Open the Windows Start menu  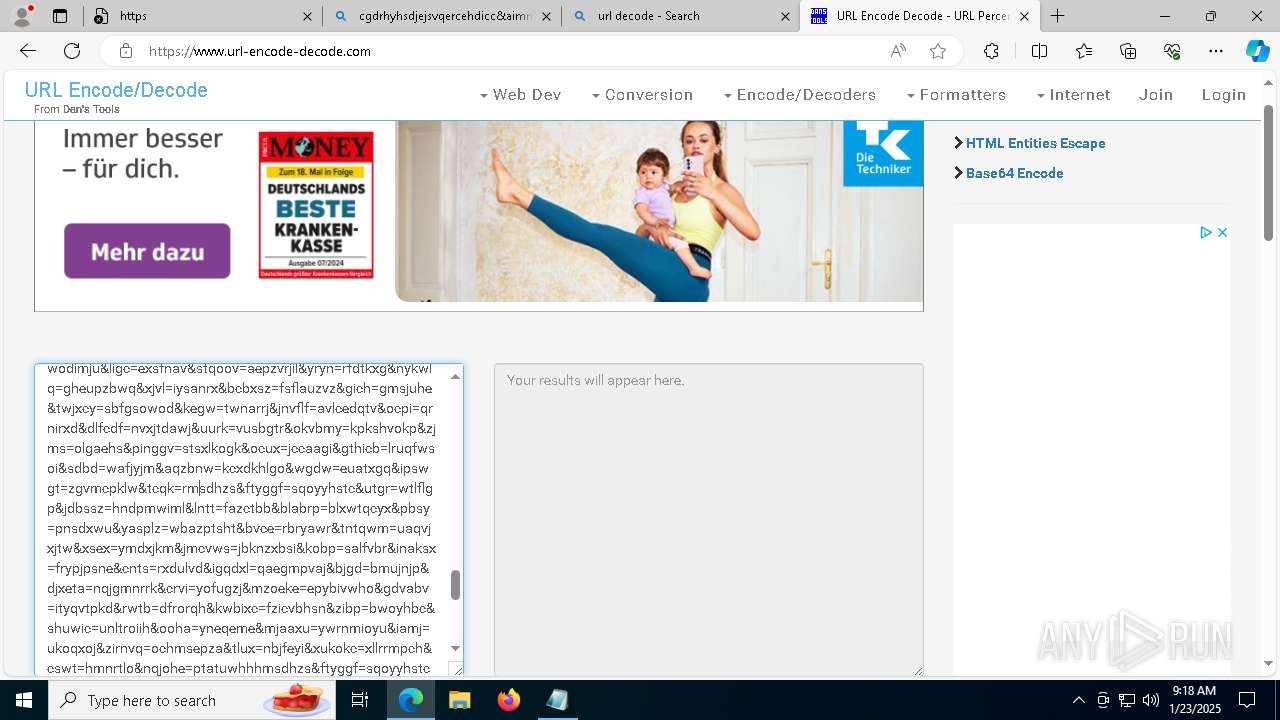coord(24,700)
